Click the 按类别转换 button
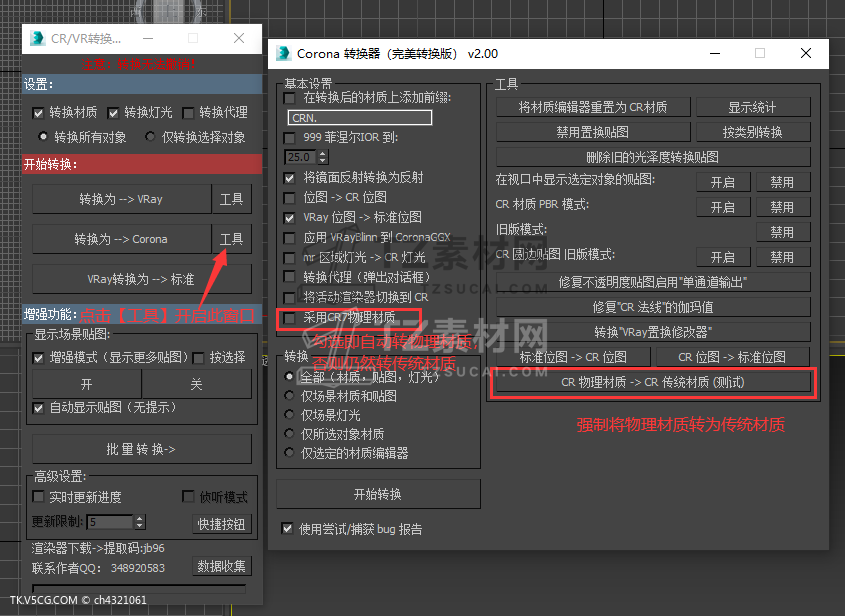This screenshot has width=845, height=616. point(753,132)
